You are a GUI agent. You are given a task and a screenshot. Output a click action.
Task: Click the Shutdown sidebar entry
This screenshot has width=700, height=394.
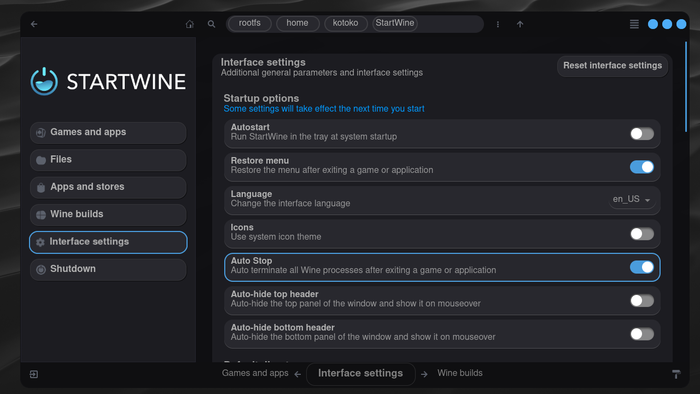pos(108,269)
